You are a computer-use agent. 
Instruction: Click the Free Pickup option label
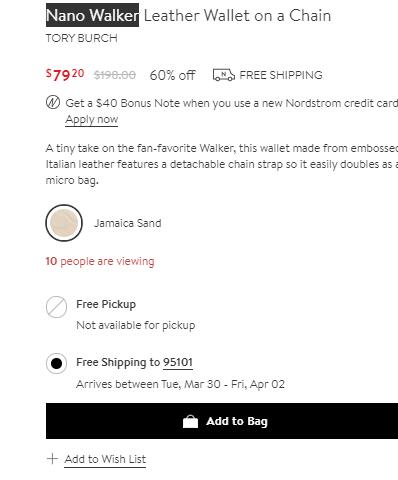pyautogui.click(x=106, y=304)
